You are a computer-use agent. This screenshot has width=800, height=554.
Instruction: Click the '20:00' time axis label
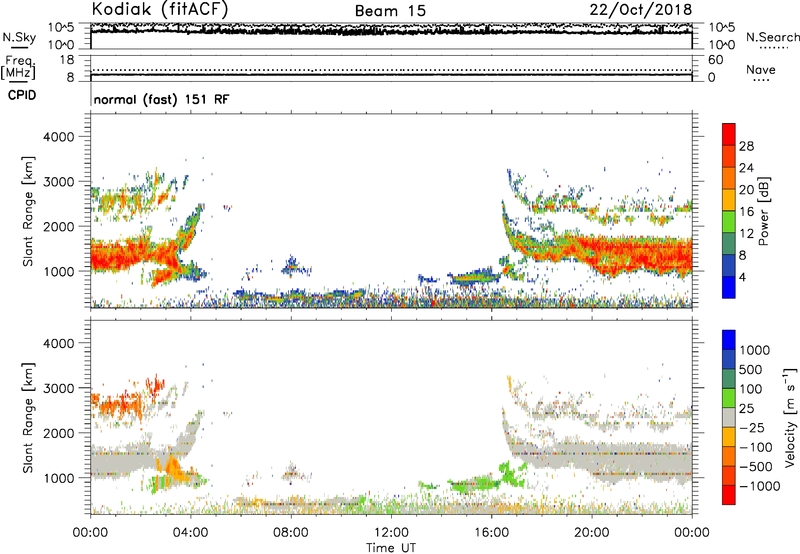pyautogui.click(x=591, y=533)
